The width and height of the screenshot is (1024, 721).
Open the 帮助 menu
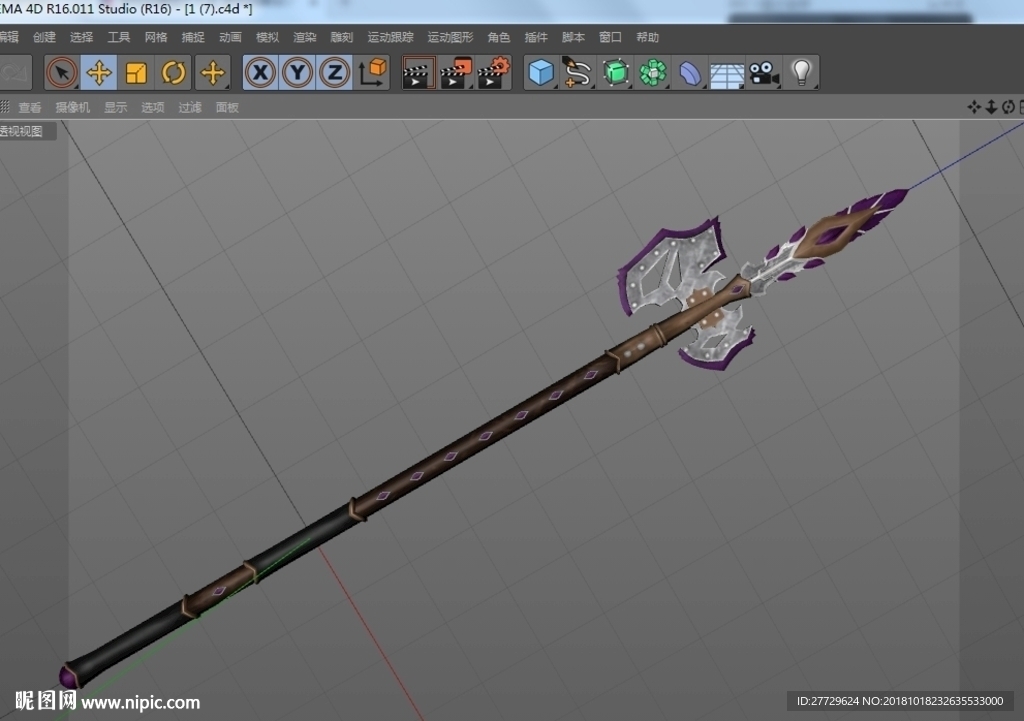tap(648, 37)
